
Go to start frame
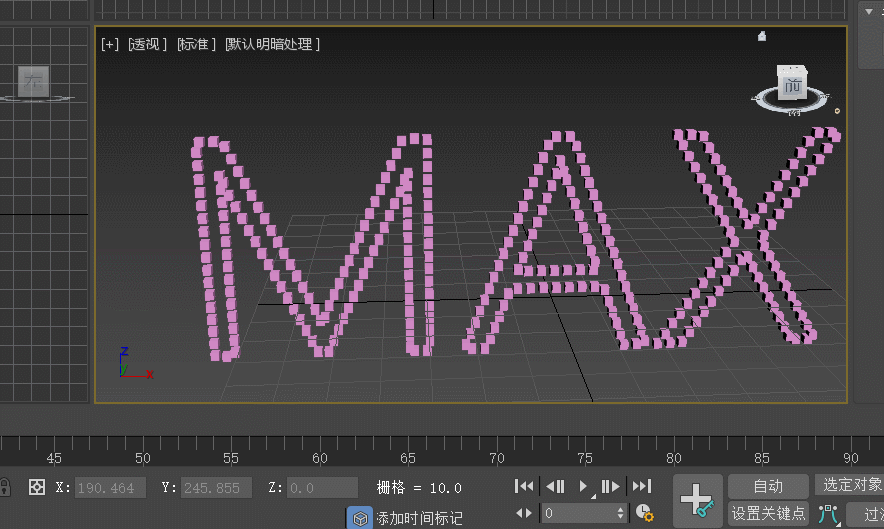tap(524, 486)
